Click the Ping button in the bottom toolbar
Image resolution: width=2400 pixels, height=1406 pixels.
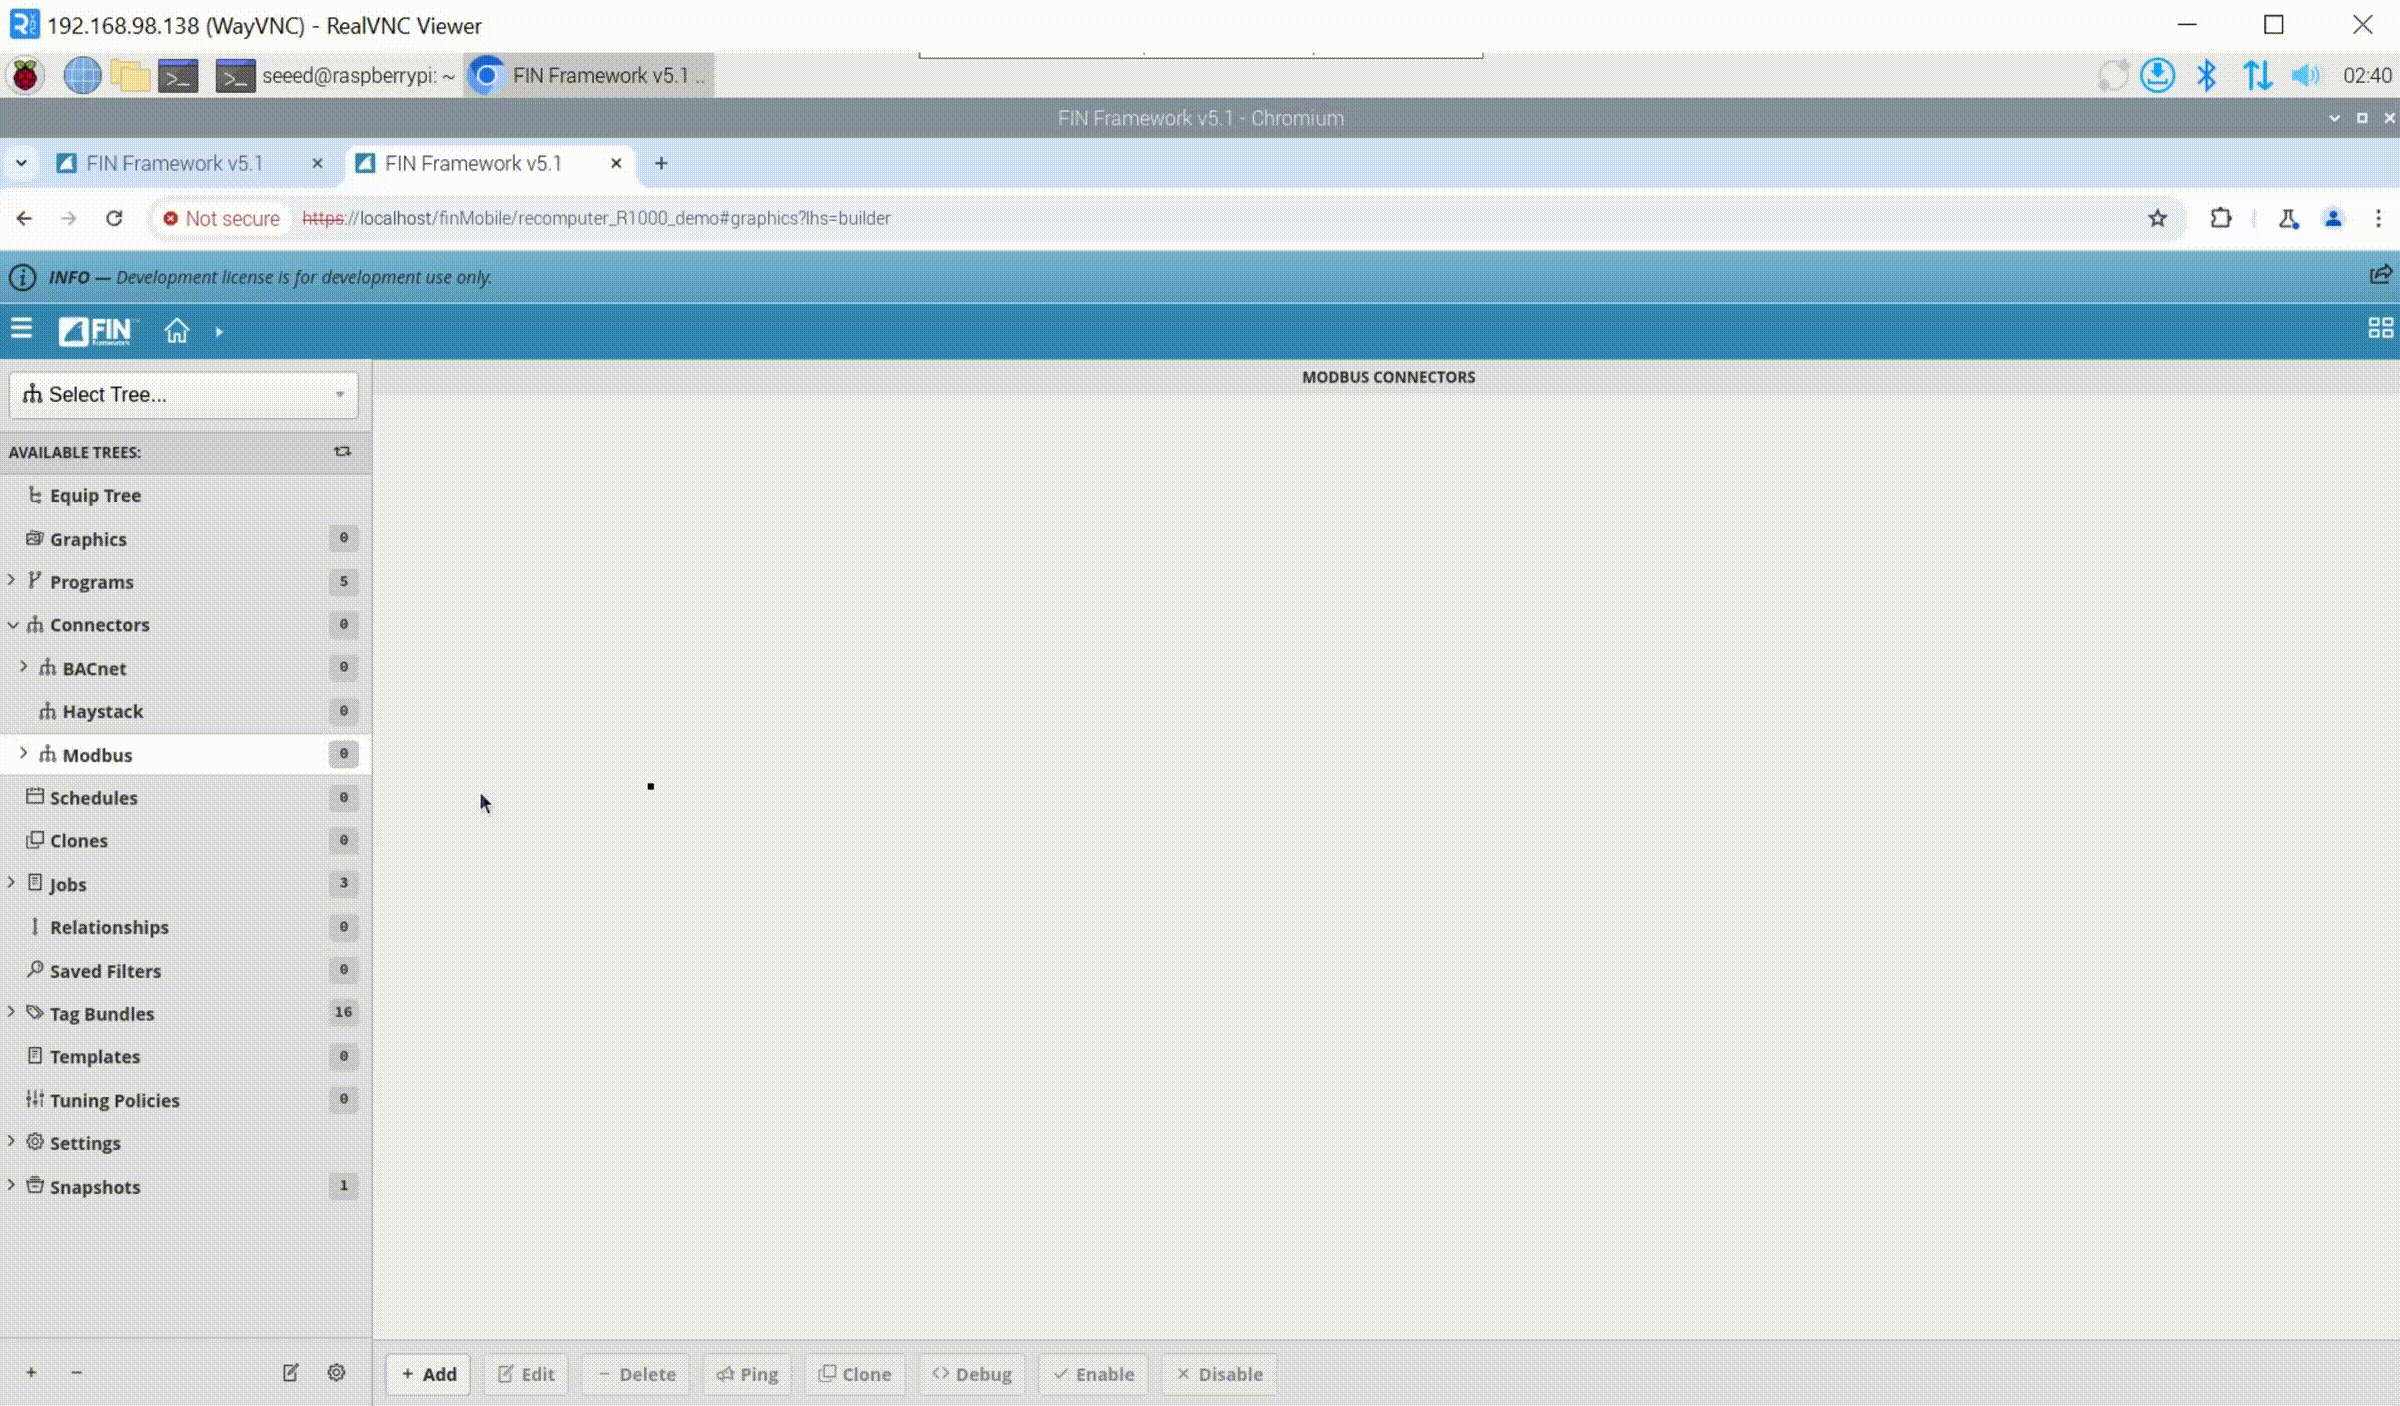(x=747, y=1374)
